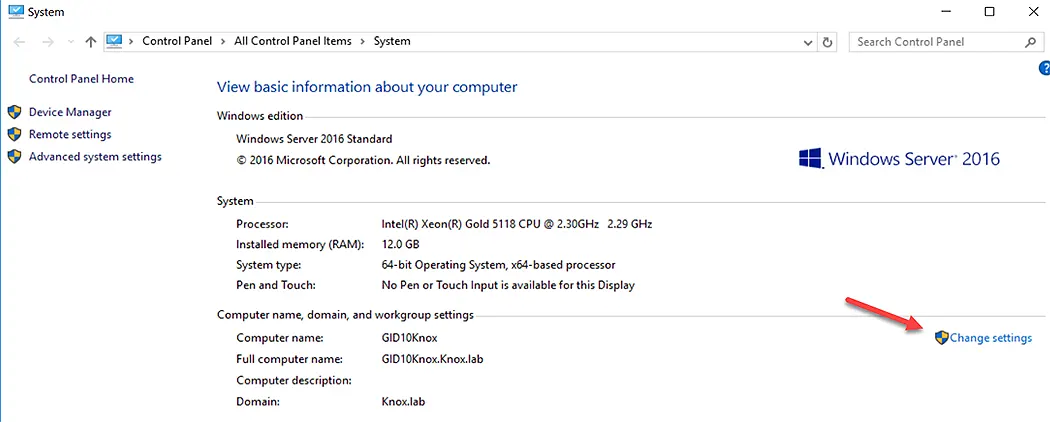The height and width of the screenshot is (422, 1050).
Task: Open the address bar history dropdown
Action: [808, 42]
